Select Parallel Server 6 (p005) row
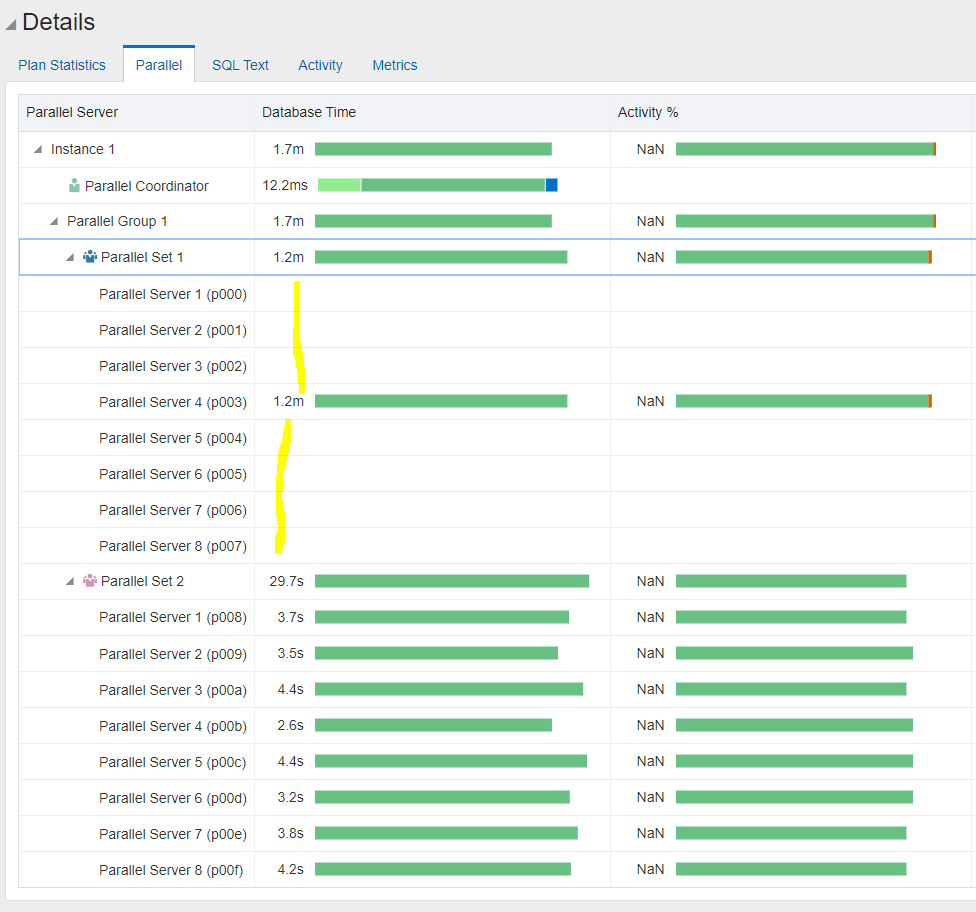976x912 pixels. coord(497,474)
